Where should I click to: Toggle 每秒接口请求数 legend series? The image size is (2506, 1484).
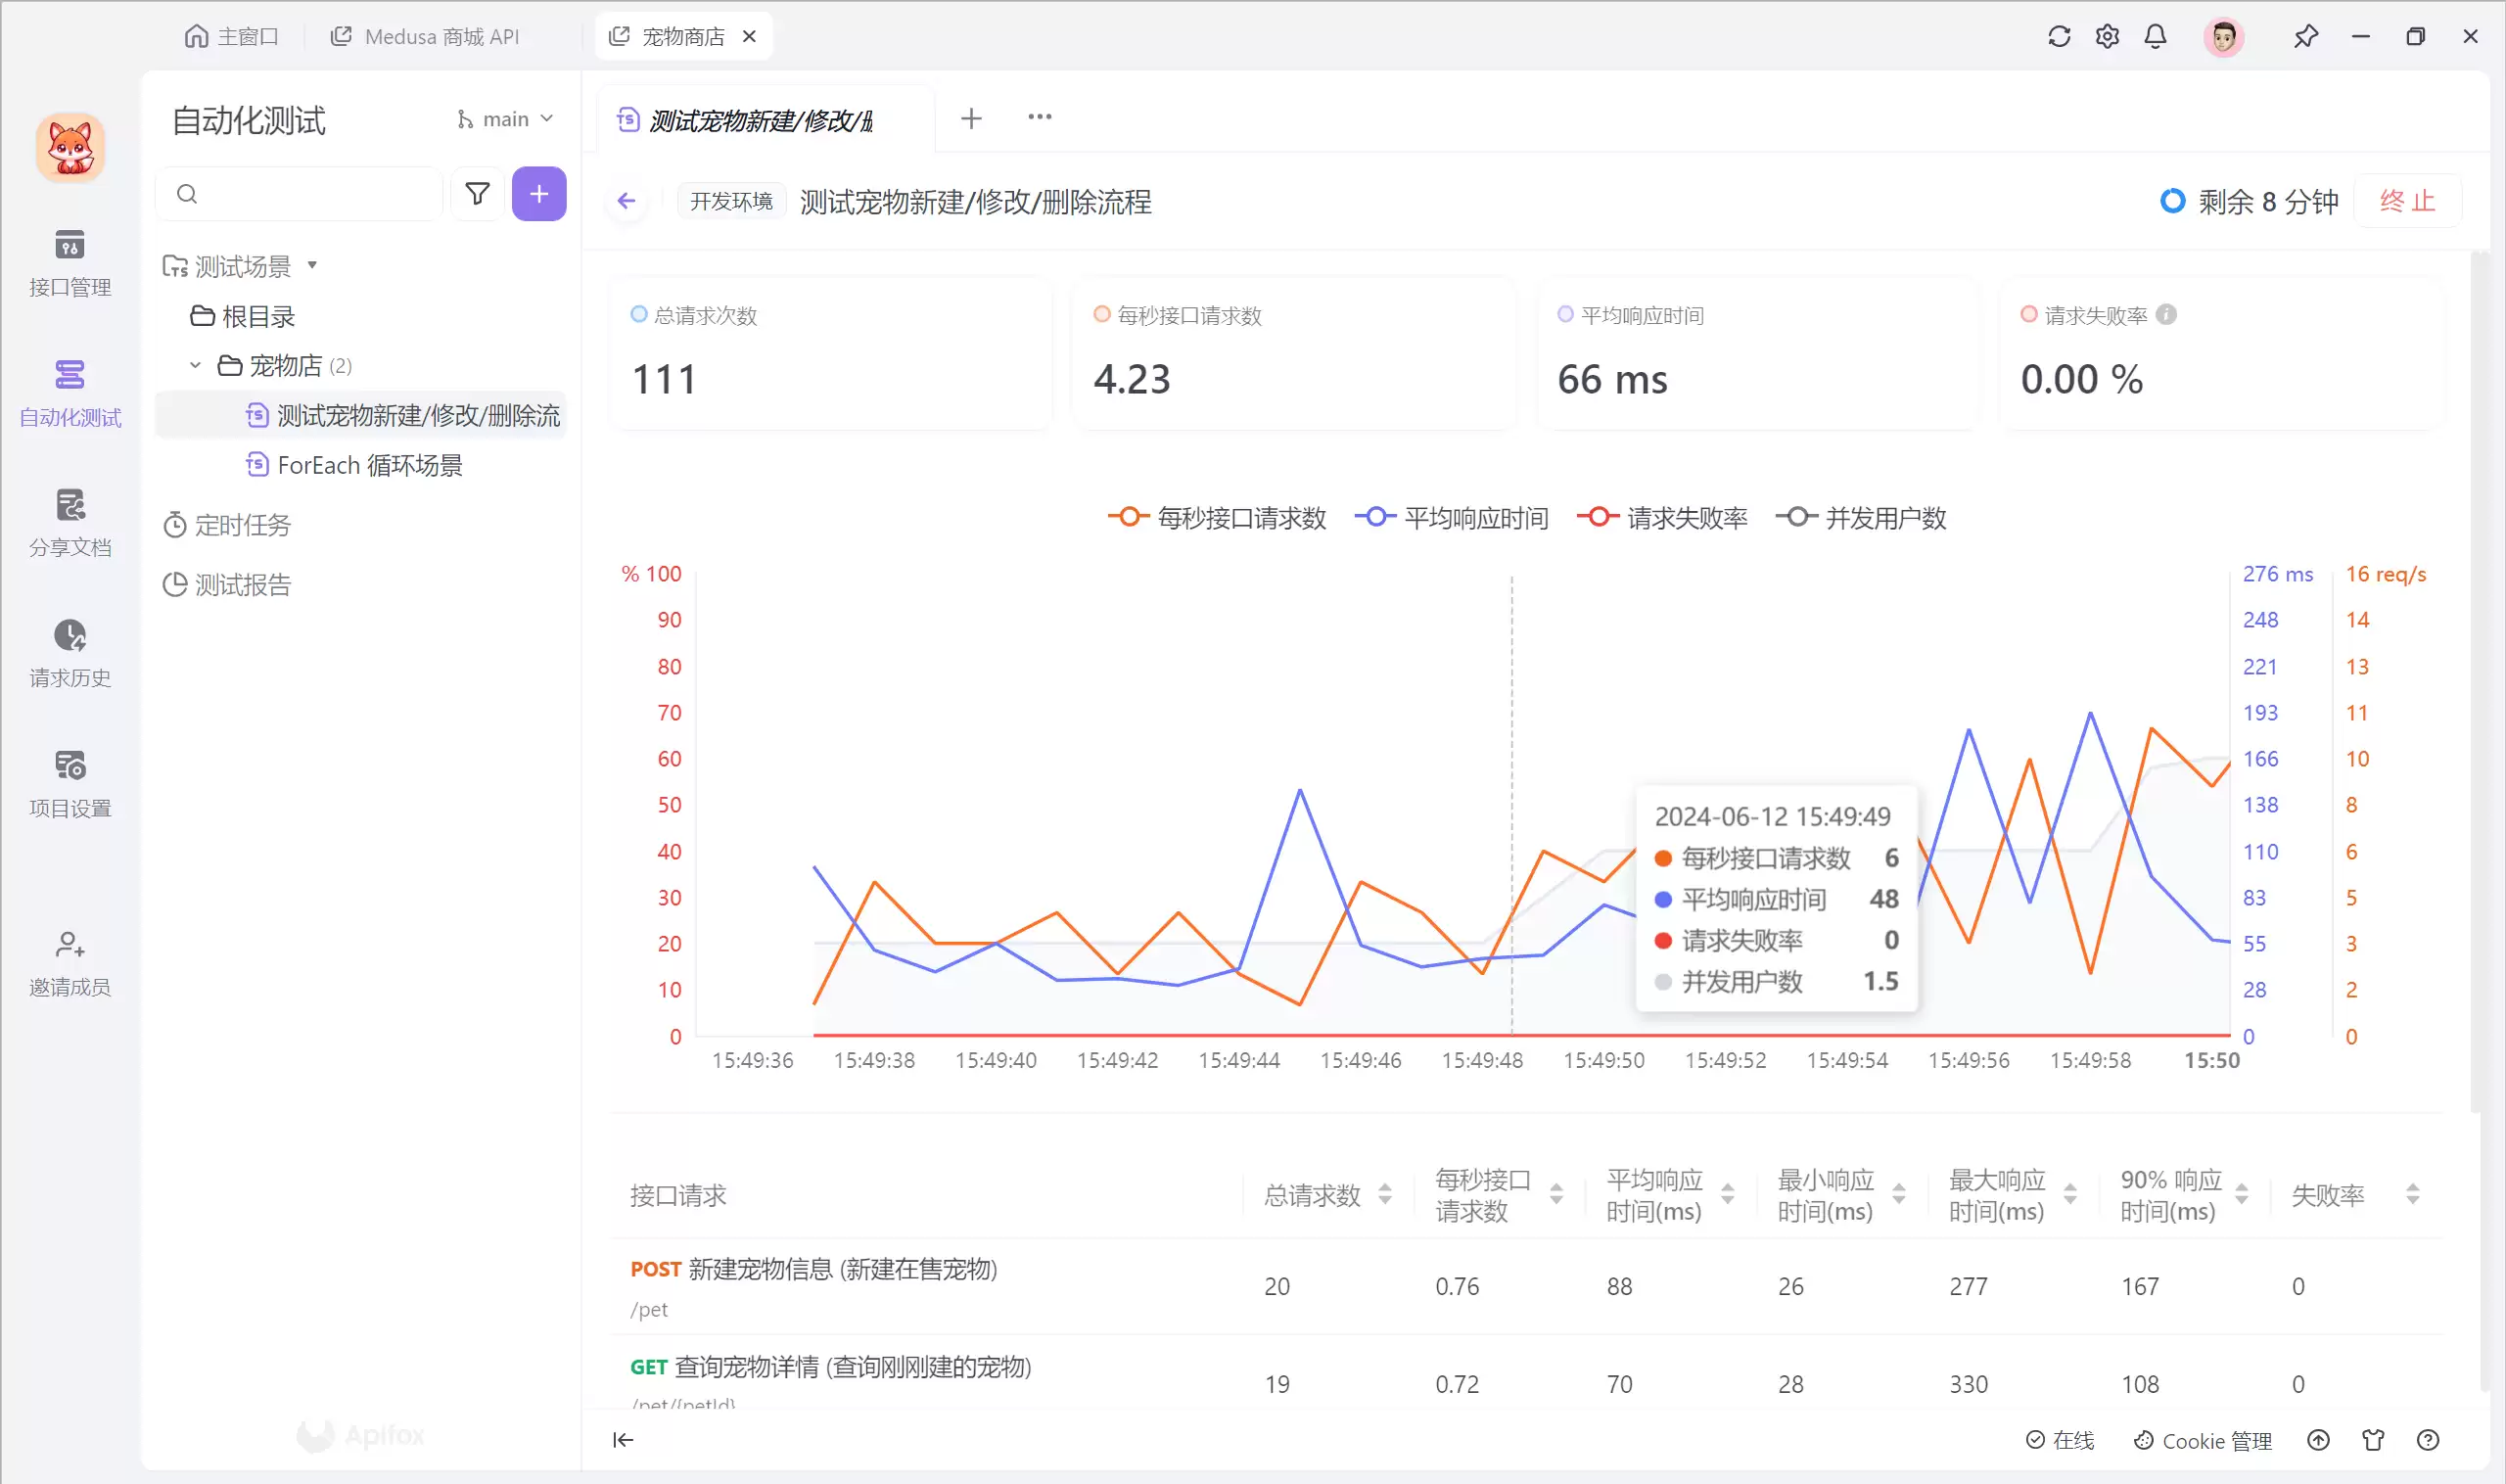tap(1217, 518)
